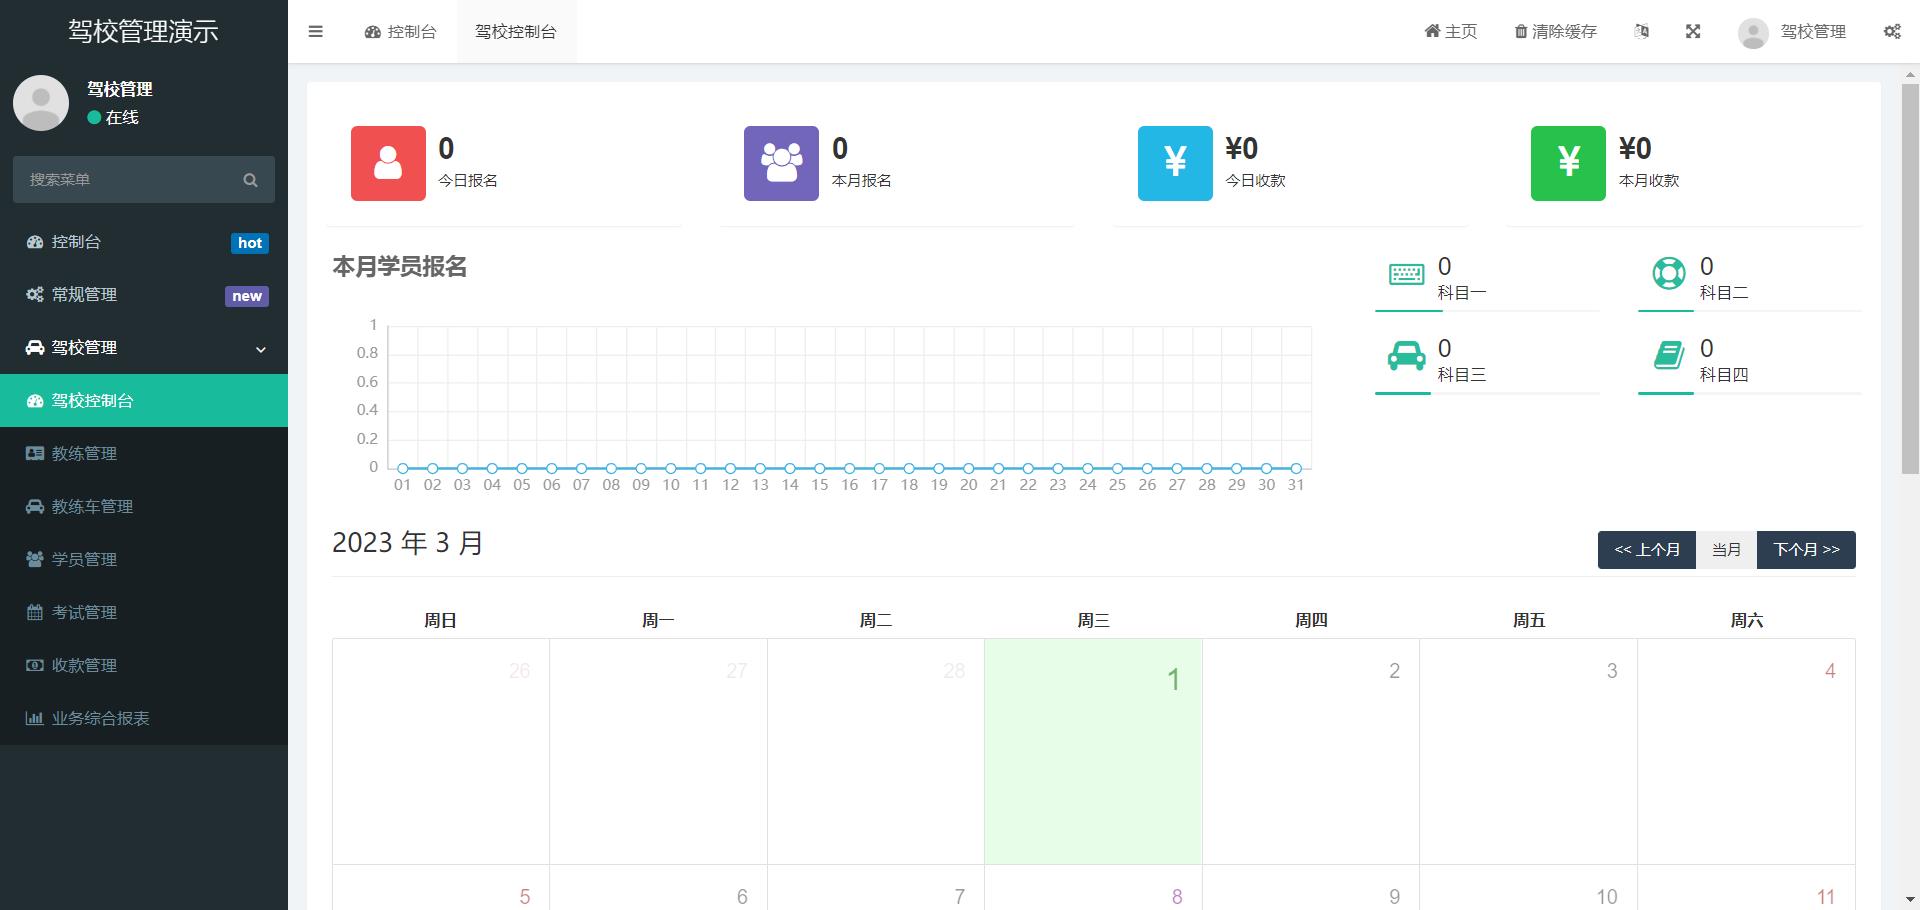Focus the 搜索菜单 search field

pyautogui.click(x=143, y=180)
